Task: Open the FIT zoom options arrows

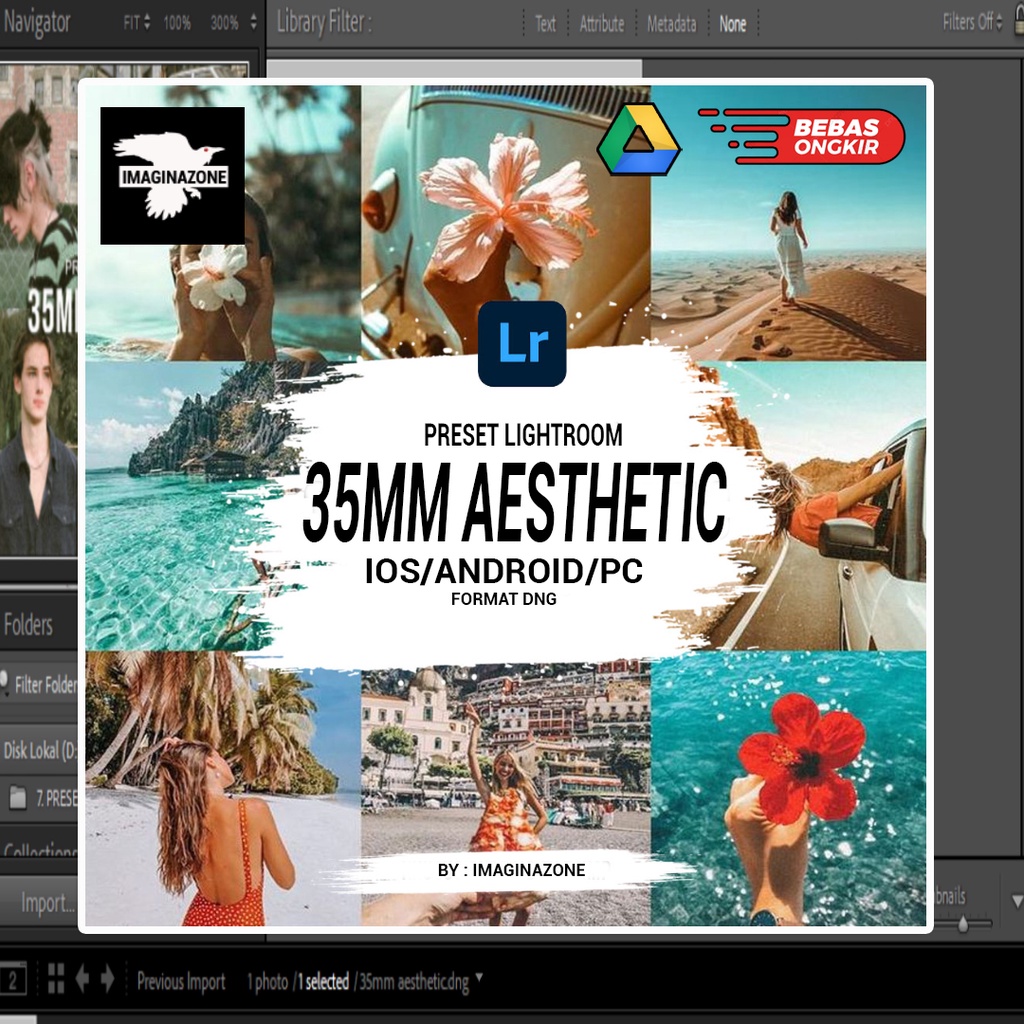Action: point(147,24)
